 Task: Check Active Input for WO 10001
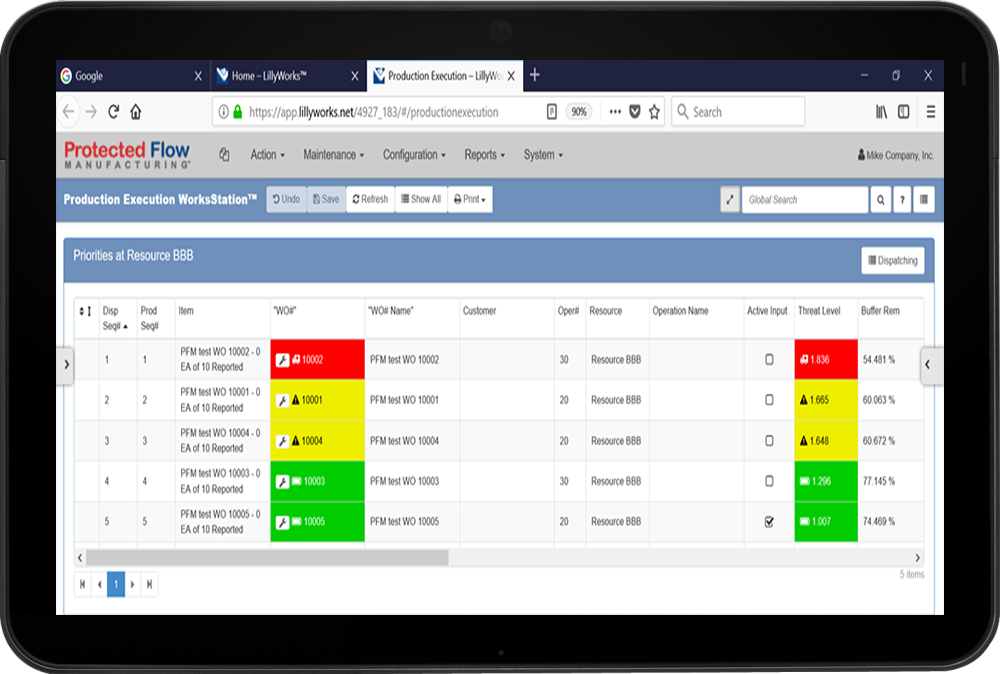(769, 400)
